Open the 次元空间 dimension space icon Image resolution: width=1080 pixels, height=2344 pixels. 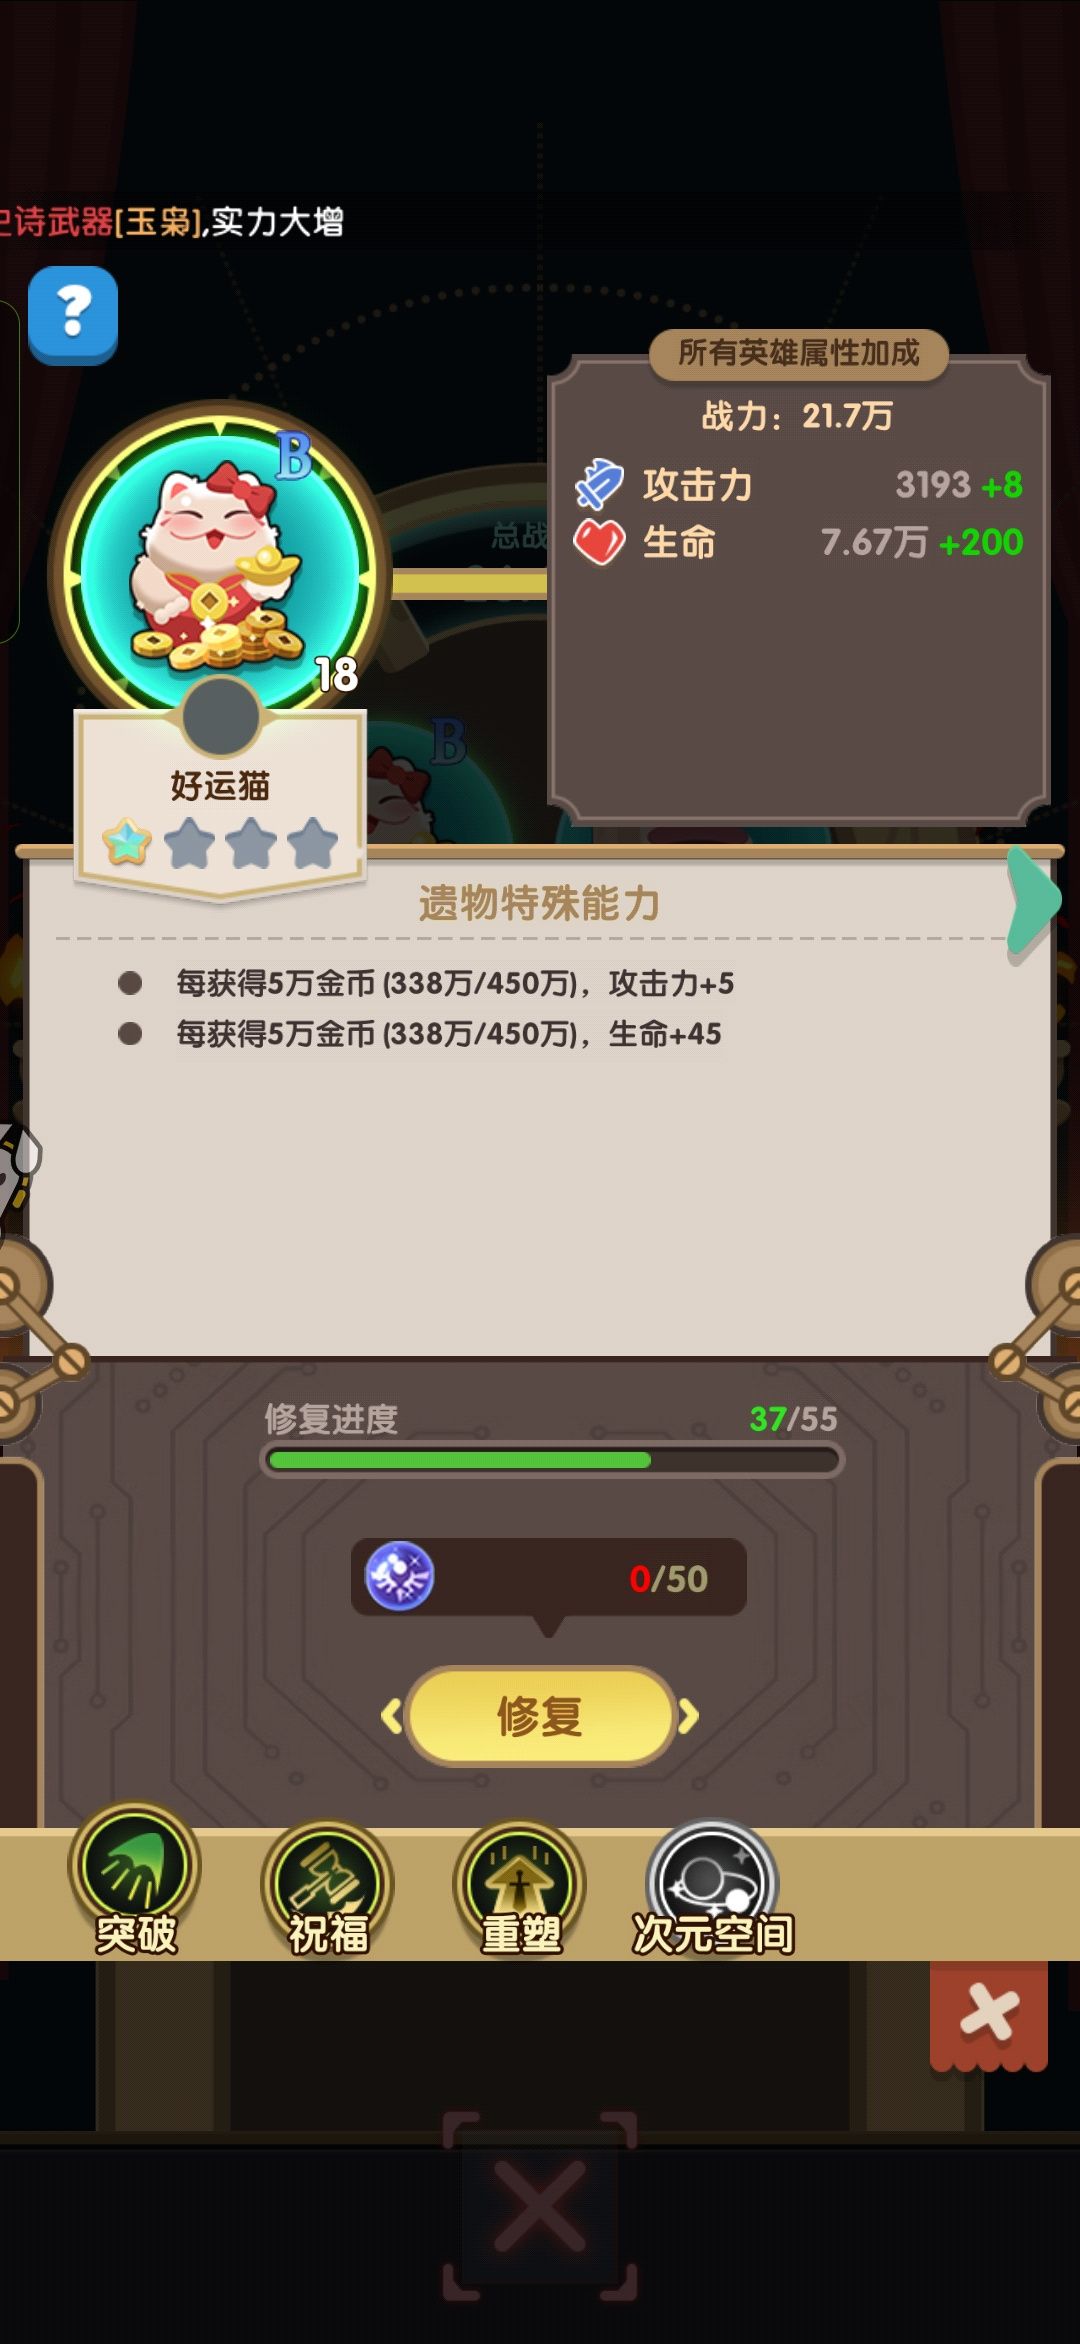[712, 1888]
